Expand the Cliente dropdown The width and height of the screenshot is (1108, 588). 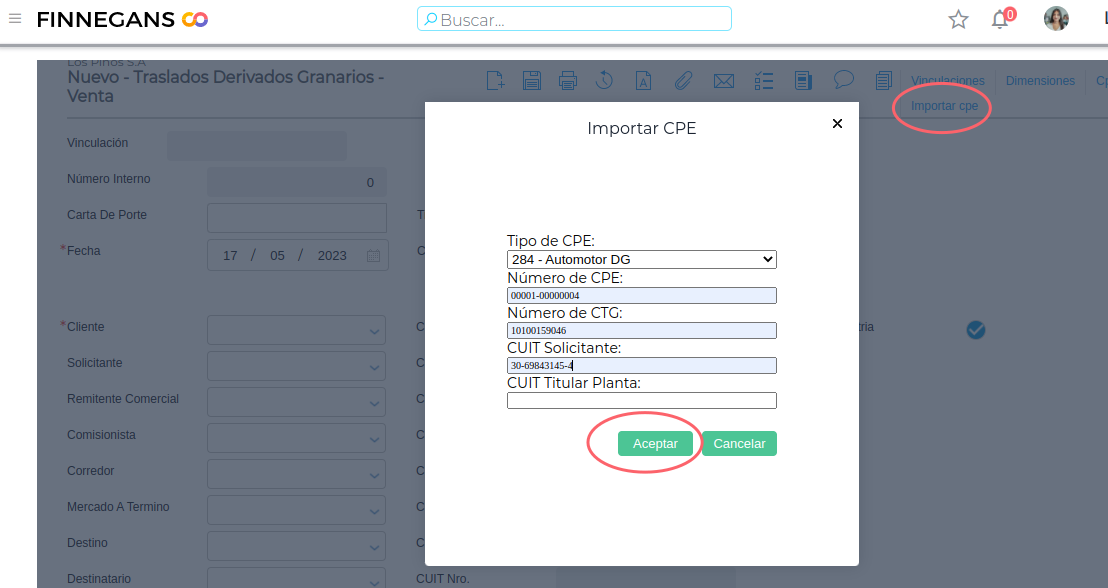pyautogui.click(x=296, y=330)
